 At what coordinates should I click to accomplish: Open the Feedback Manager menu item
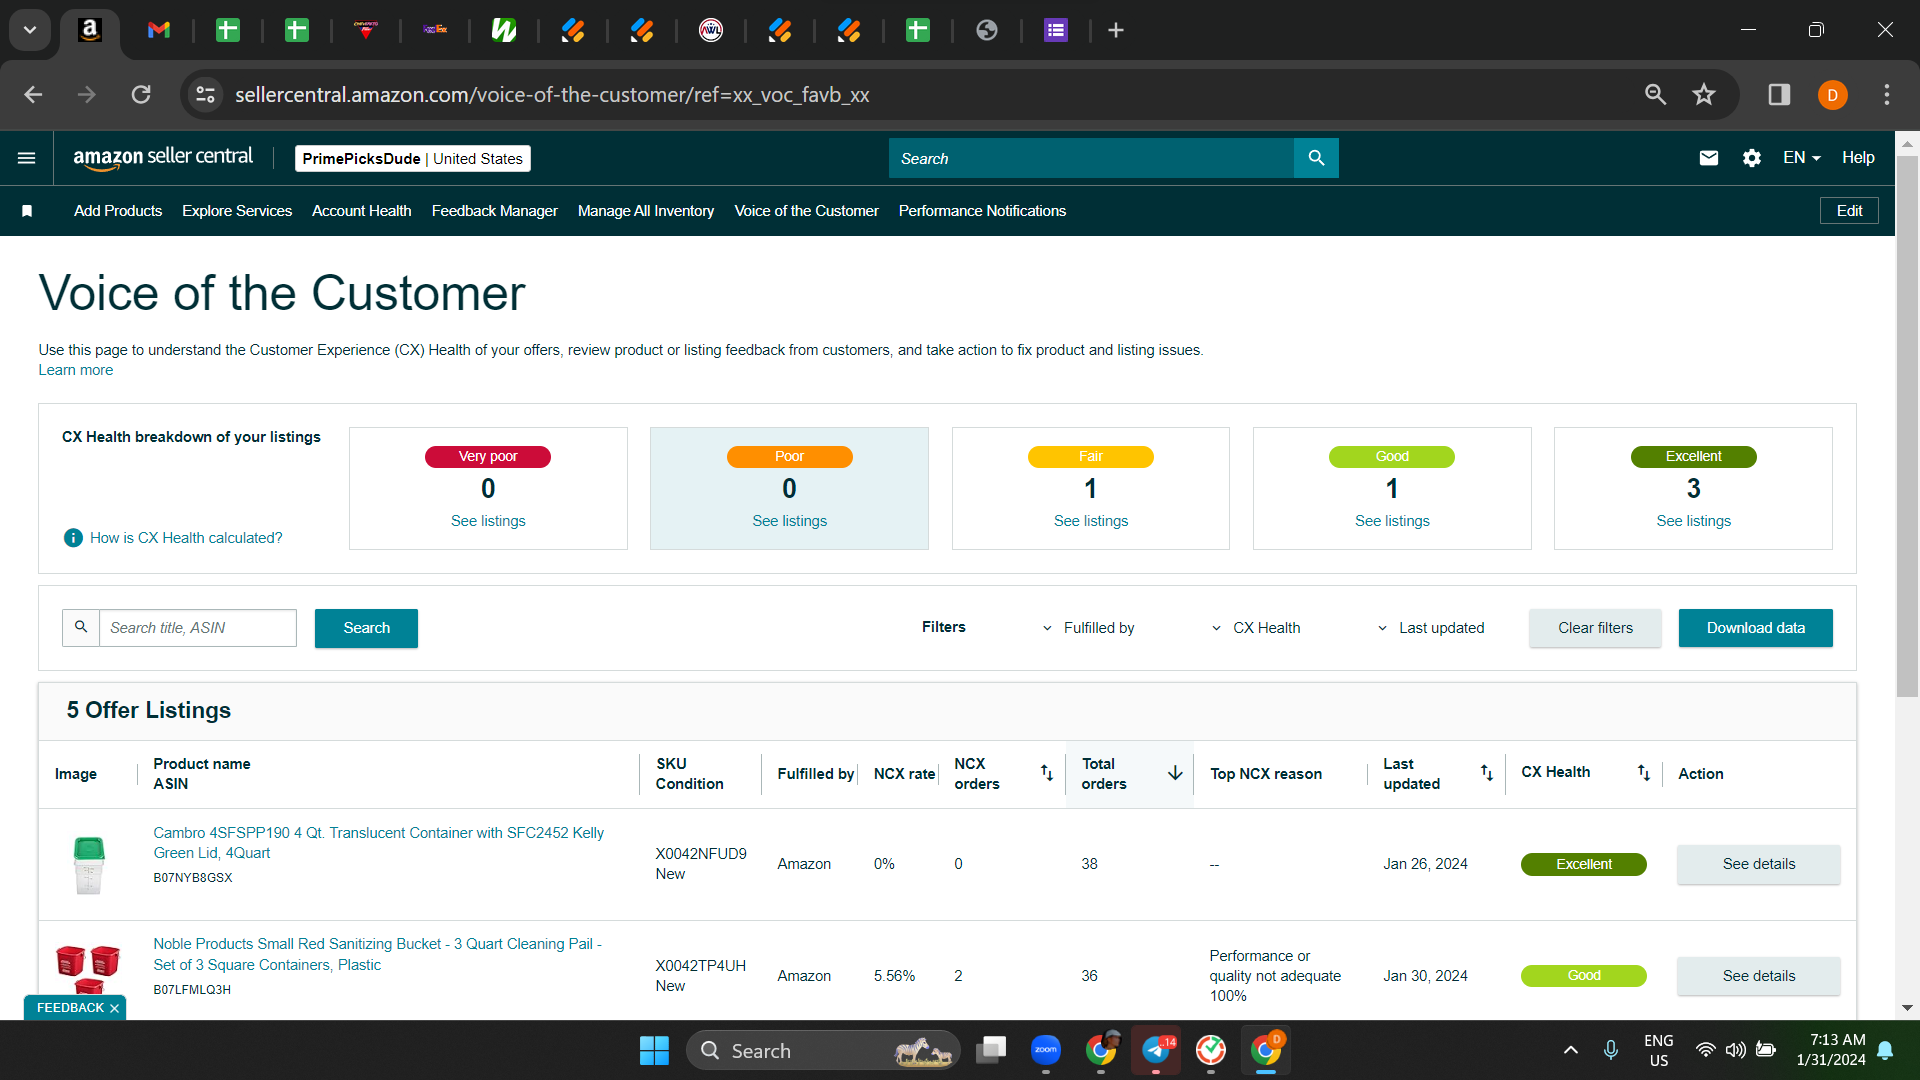[495, 211]
